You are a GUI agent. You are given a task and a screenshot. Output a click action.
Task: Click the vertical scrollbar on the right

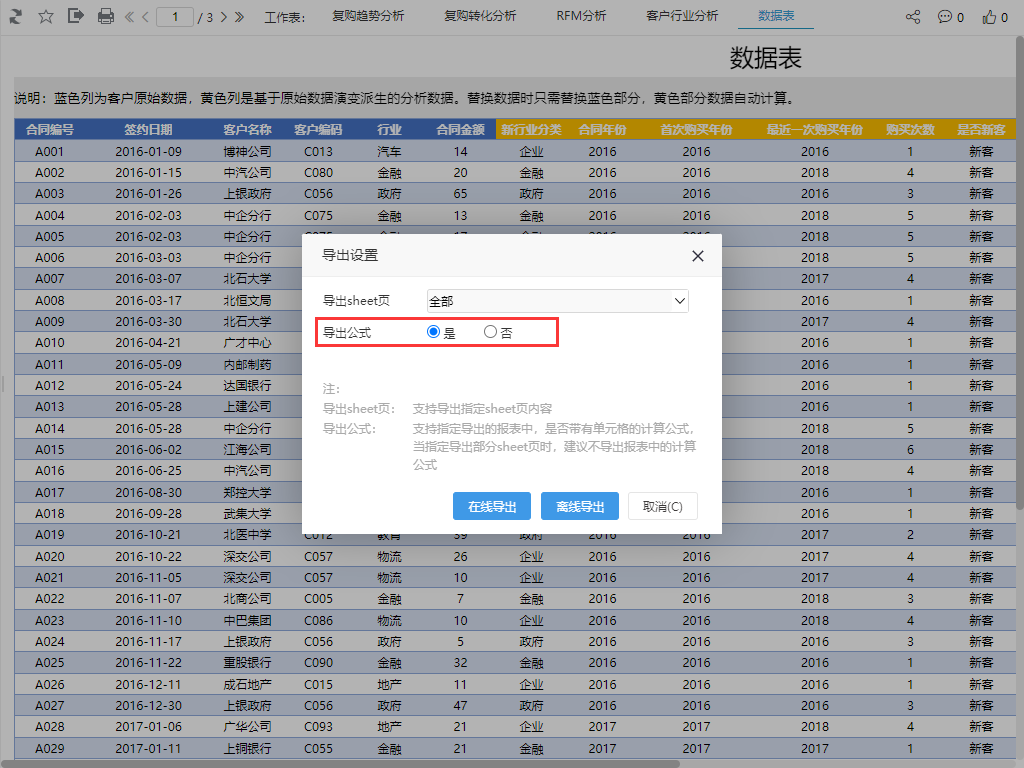pyautogui.click(x=1019, y=273)
